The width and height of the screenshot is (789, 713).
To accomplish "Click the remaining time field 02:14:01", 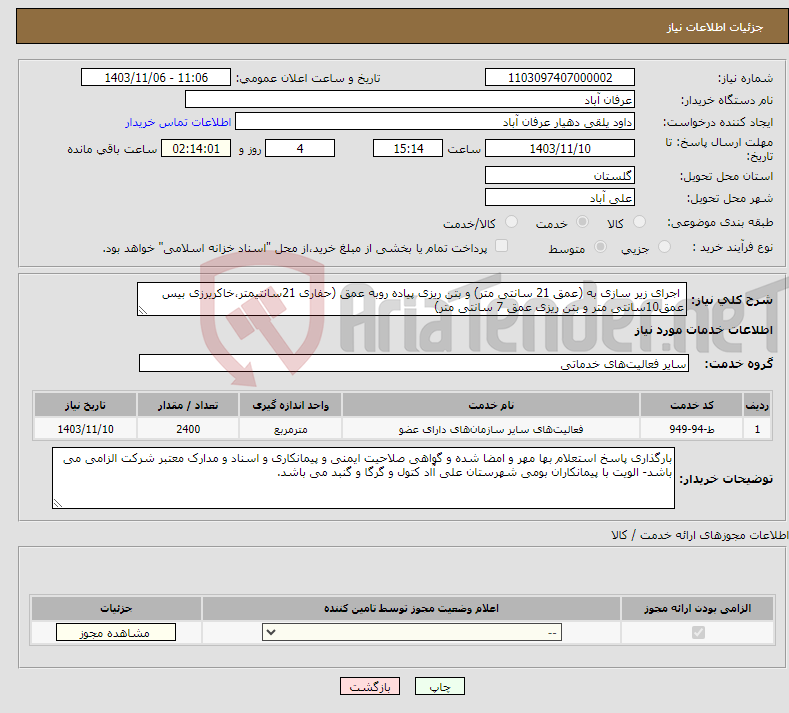I will (x=196, y=148).
